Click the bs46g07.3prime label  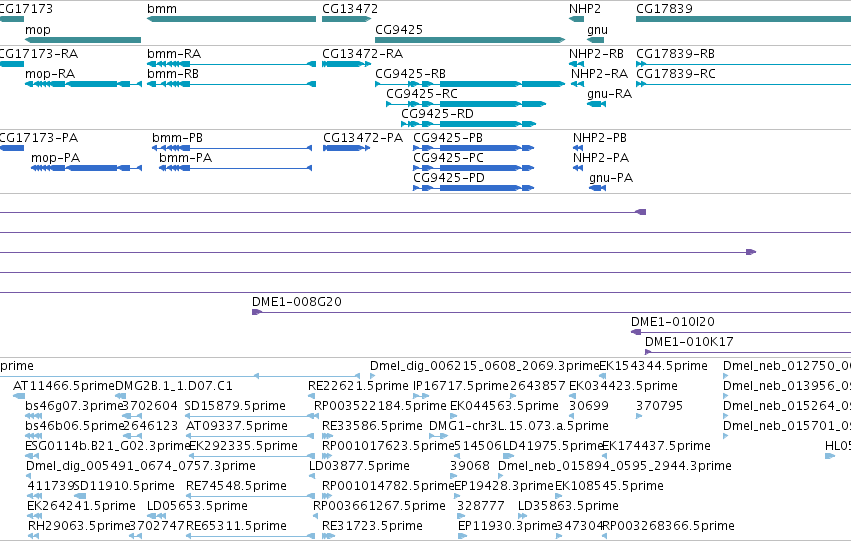(74, 406)
